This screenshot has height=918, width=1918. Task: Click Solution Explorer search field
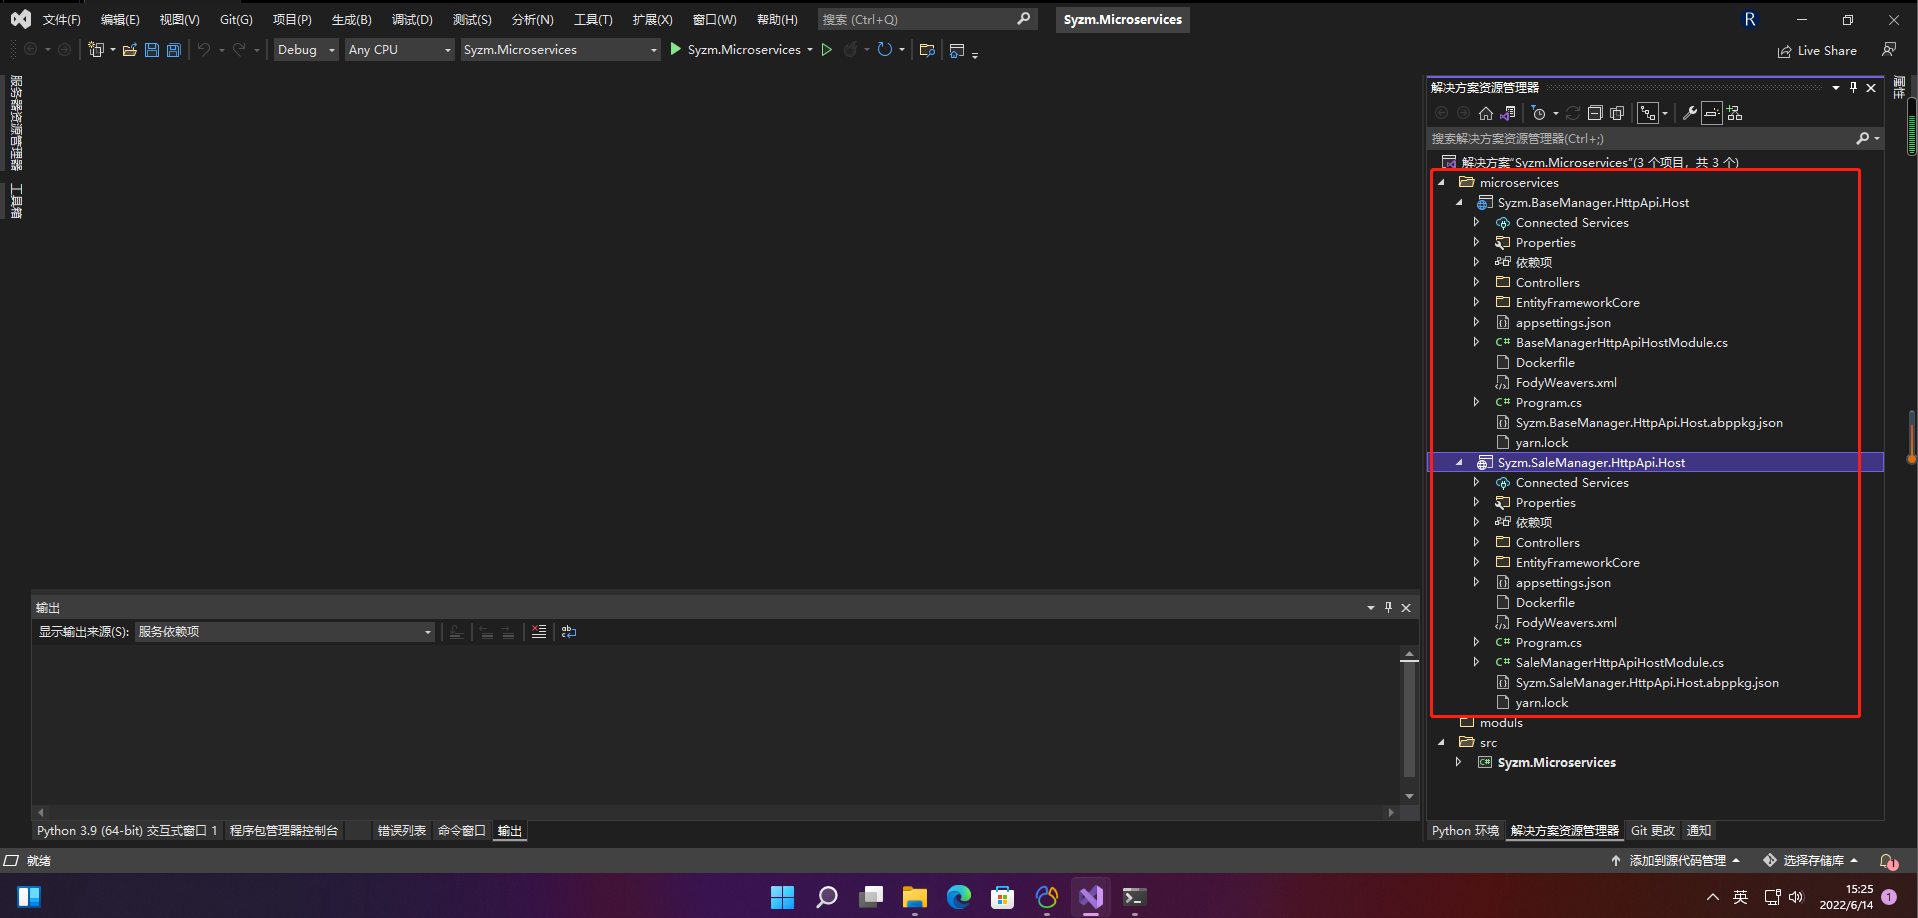coord(1655,139)
